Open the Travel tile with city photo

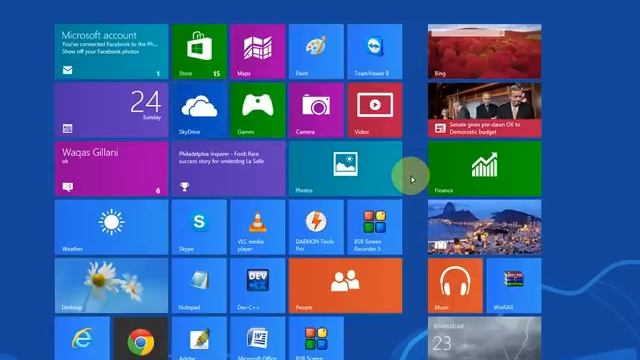(484, 227)
